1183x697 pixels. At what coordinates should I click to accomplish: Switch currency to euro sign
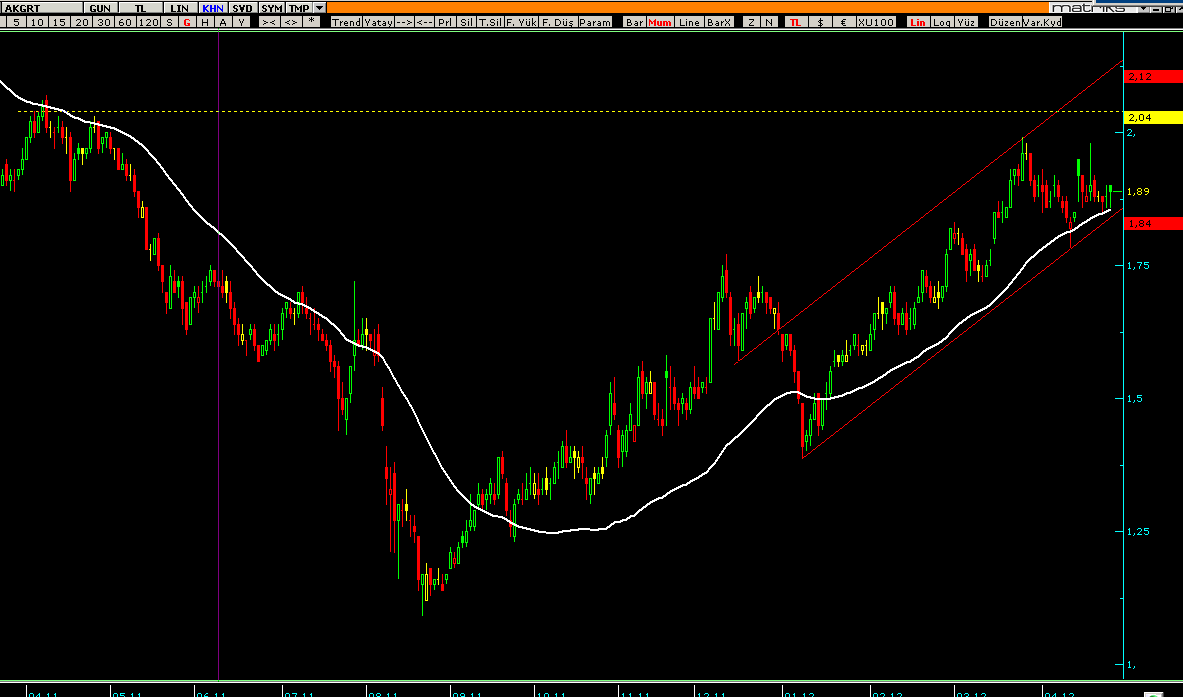click(843, 22)
